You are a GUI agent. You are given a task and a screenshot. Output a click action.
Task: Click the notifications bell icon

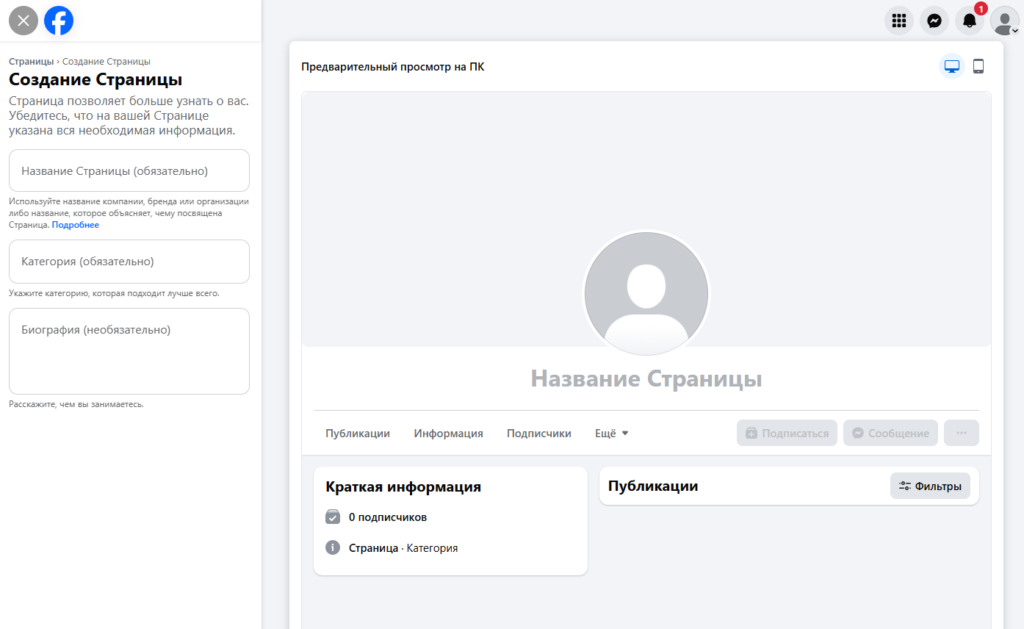click(969, 19)
